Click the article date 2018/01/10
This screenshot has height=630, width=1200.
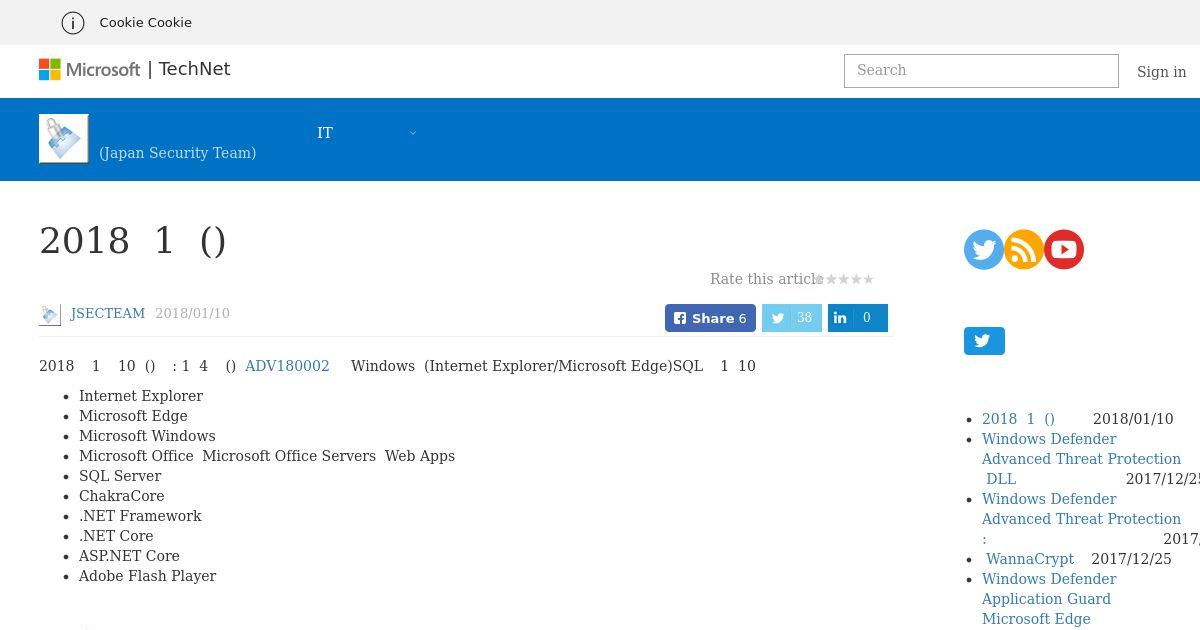192,313
